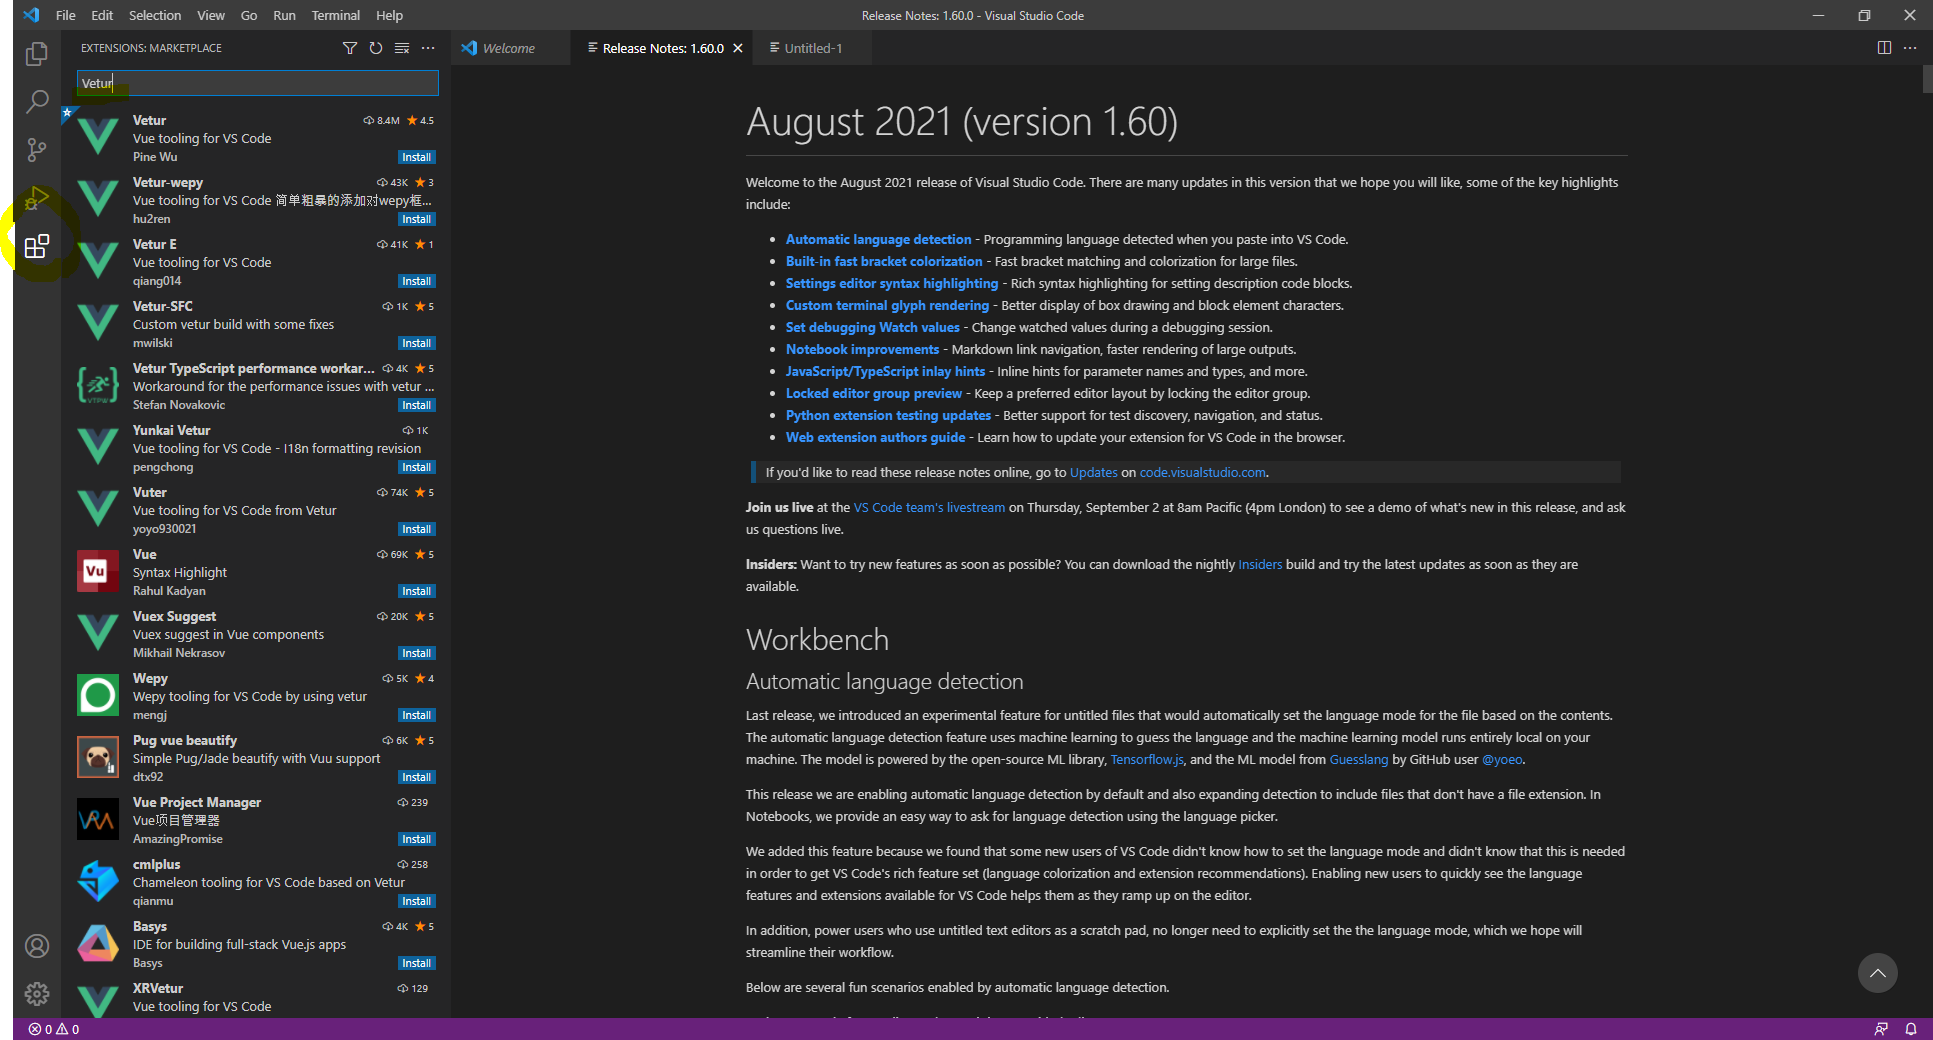Screen dimensions: 1933x1040
Task: Open the Search view in activity bar
Action: click(x=37, y=102)
